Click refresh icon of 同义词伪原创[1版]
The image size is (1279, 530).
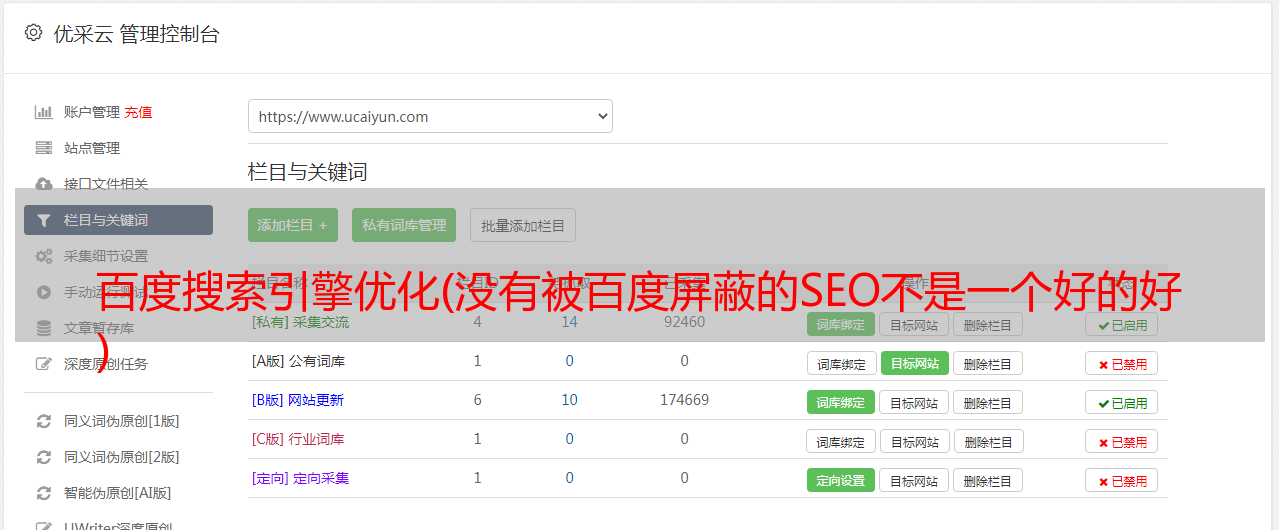point(44,421)
